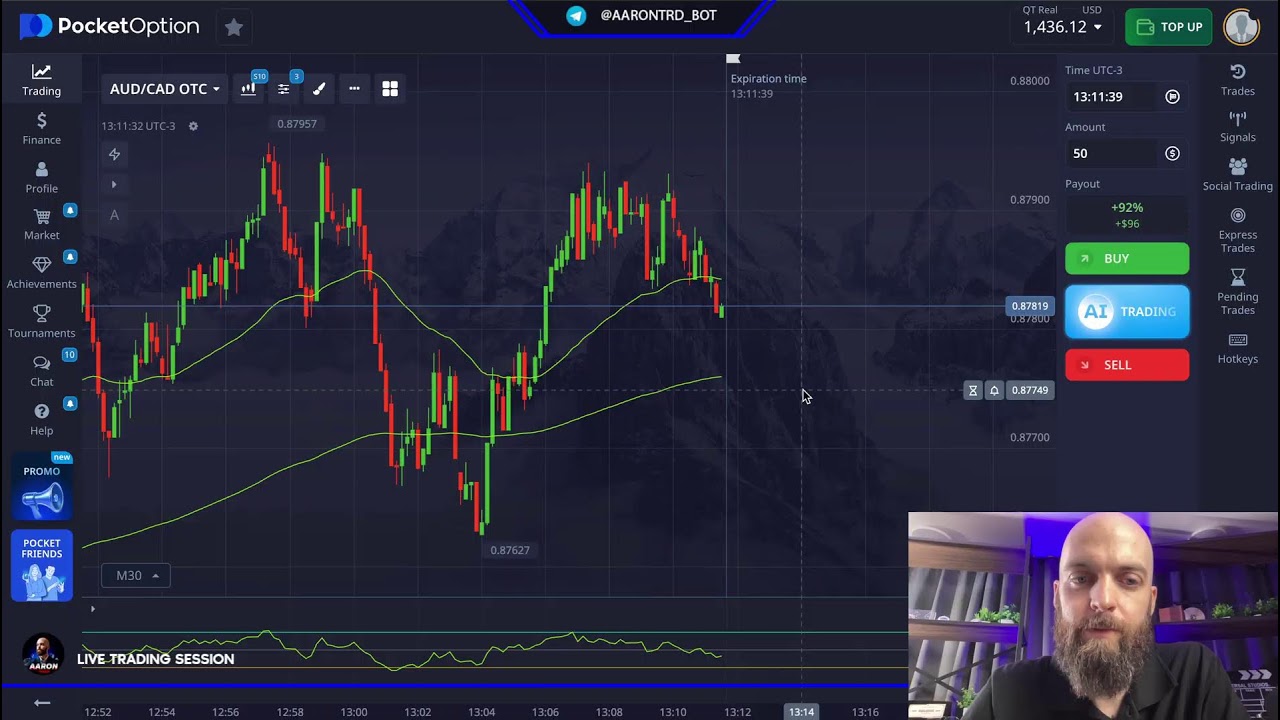
Task: Open the Finance section
Action: click(x=41, y=129)
